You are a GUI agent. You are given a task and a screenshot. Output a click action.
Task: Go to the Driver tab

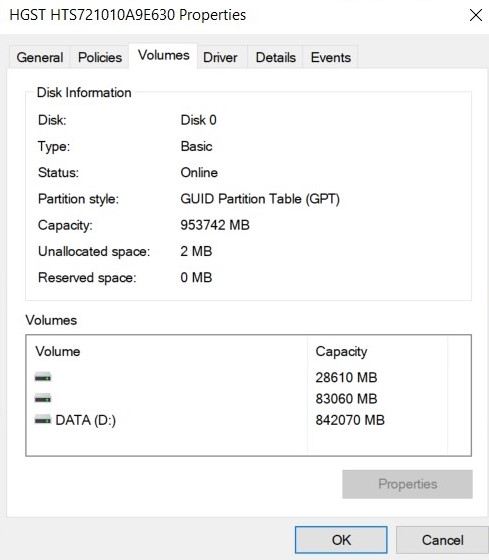(x=220, y=57)
